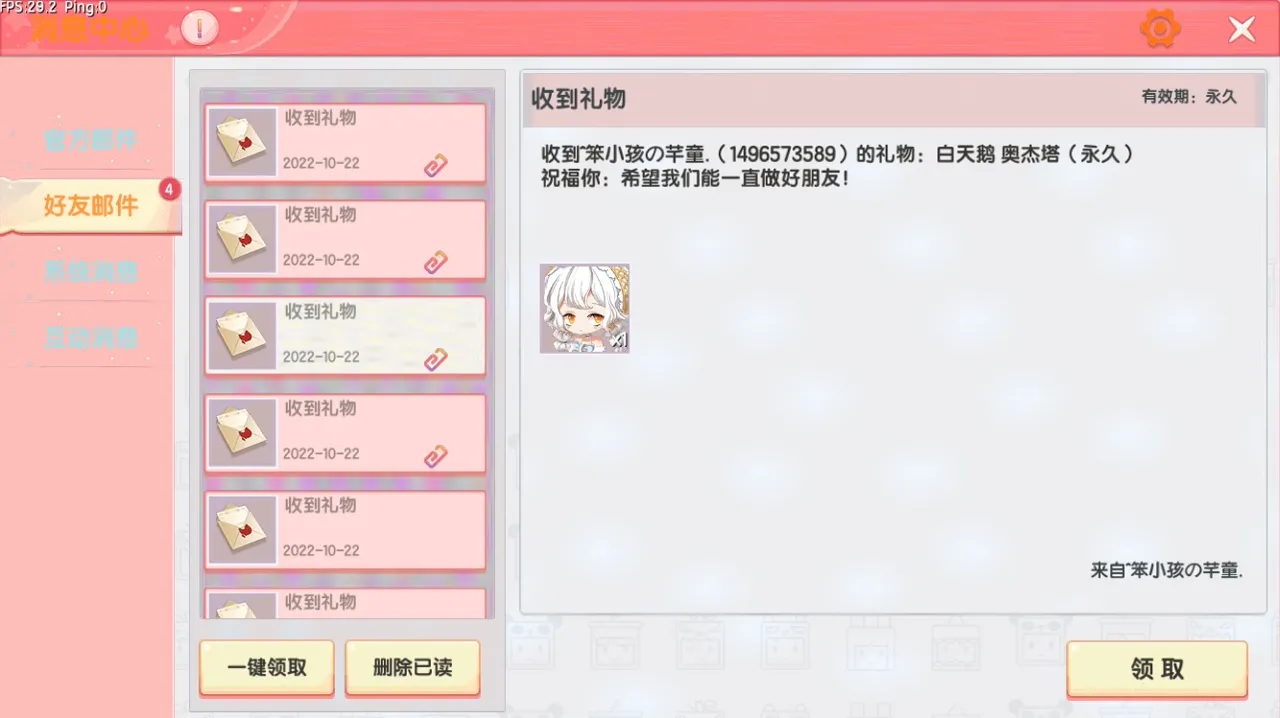Open the first faded tab above 好友邮件
Viewport: 1280px width, 718px height.
90,140
